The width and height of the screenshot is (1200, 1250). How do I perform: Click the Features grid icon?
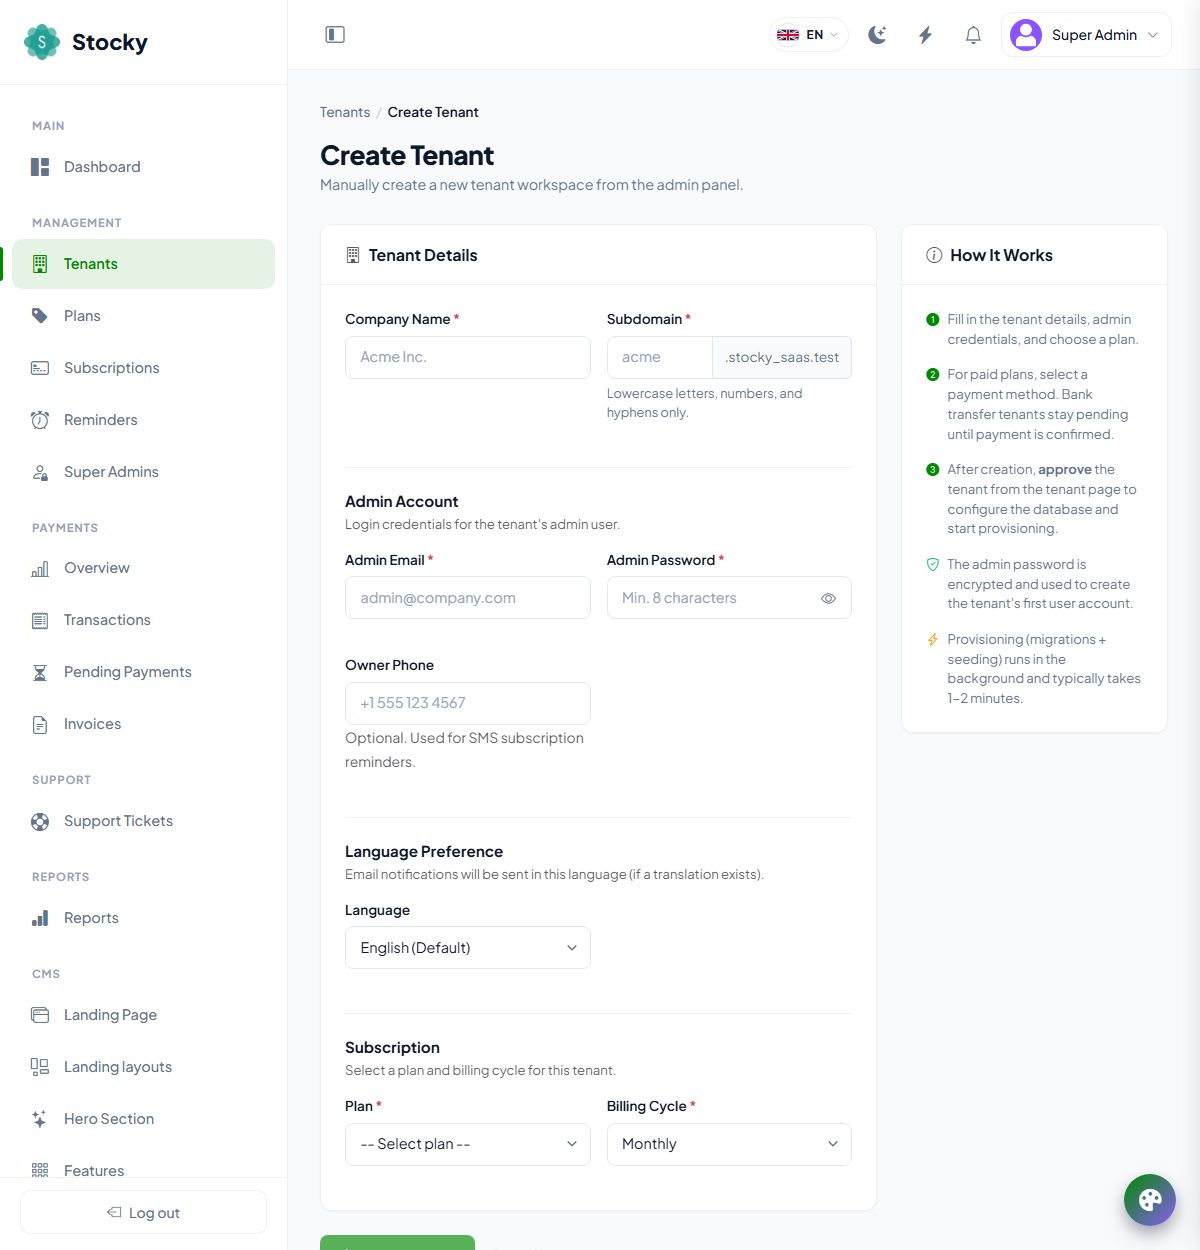40,1170
